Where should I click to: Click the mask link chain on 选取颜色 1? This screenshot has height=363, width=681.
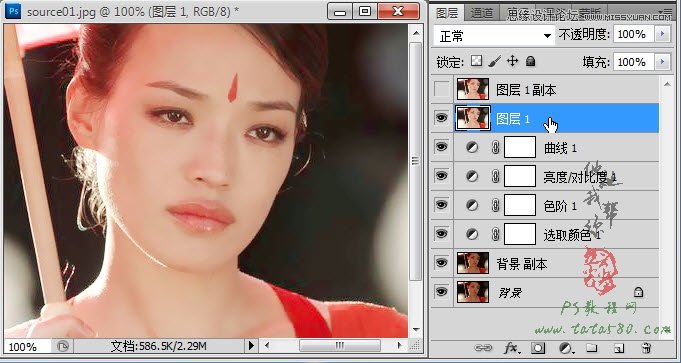(x=495, y=234)
